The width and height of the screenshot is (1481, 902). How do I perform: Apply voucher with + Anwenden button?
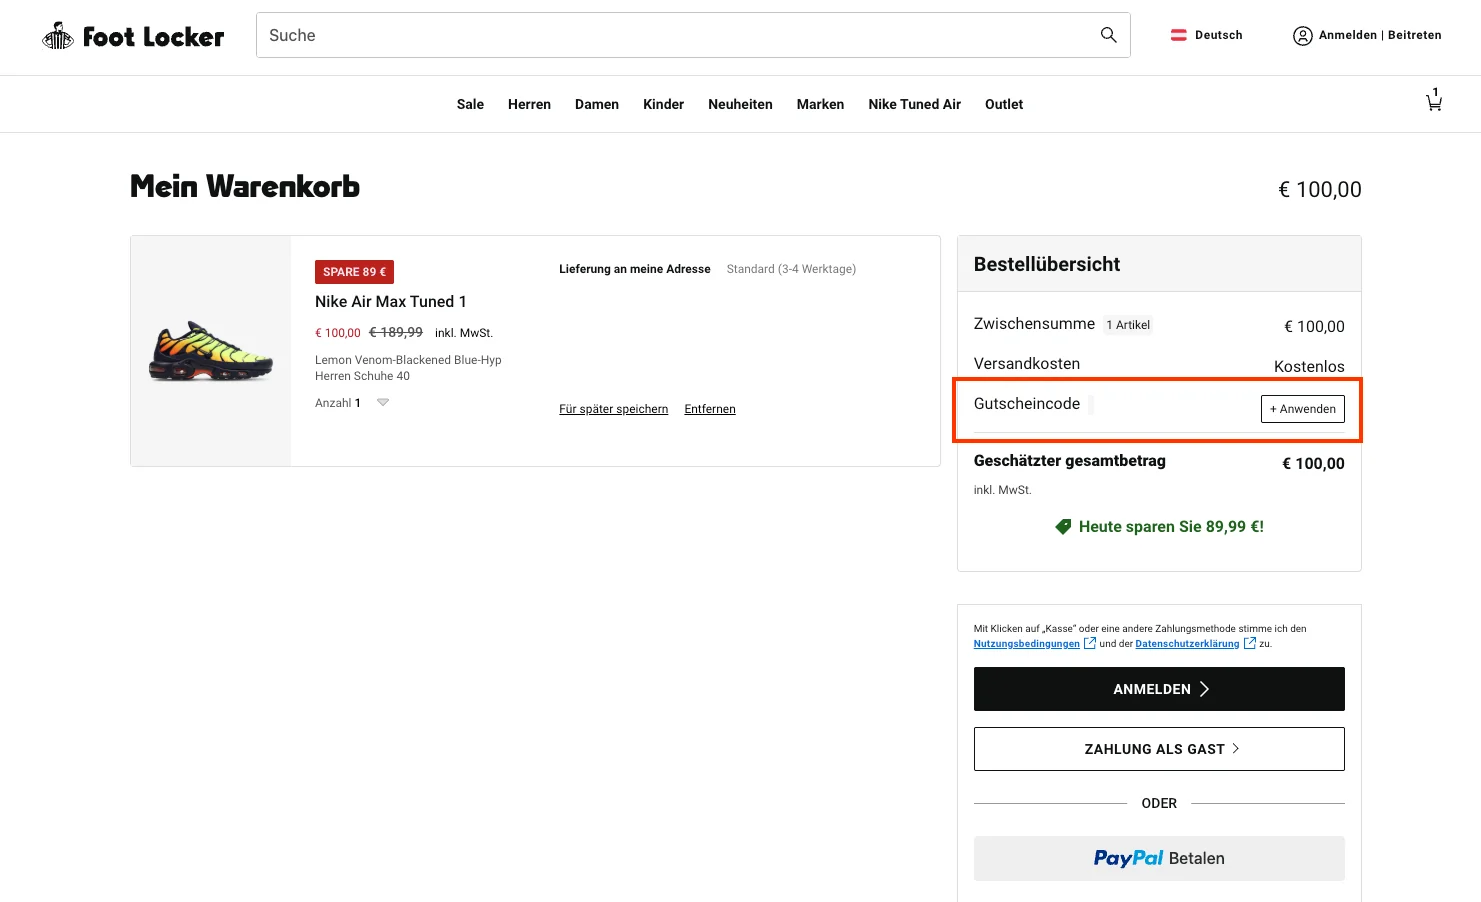click(x=1302, y=408)
